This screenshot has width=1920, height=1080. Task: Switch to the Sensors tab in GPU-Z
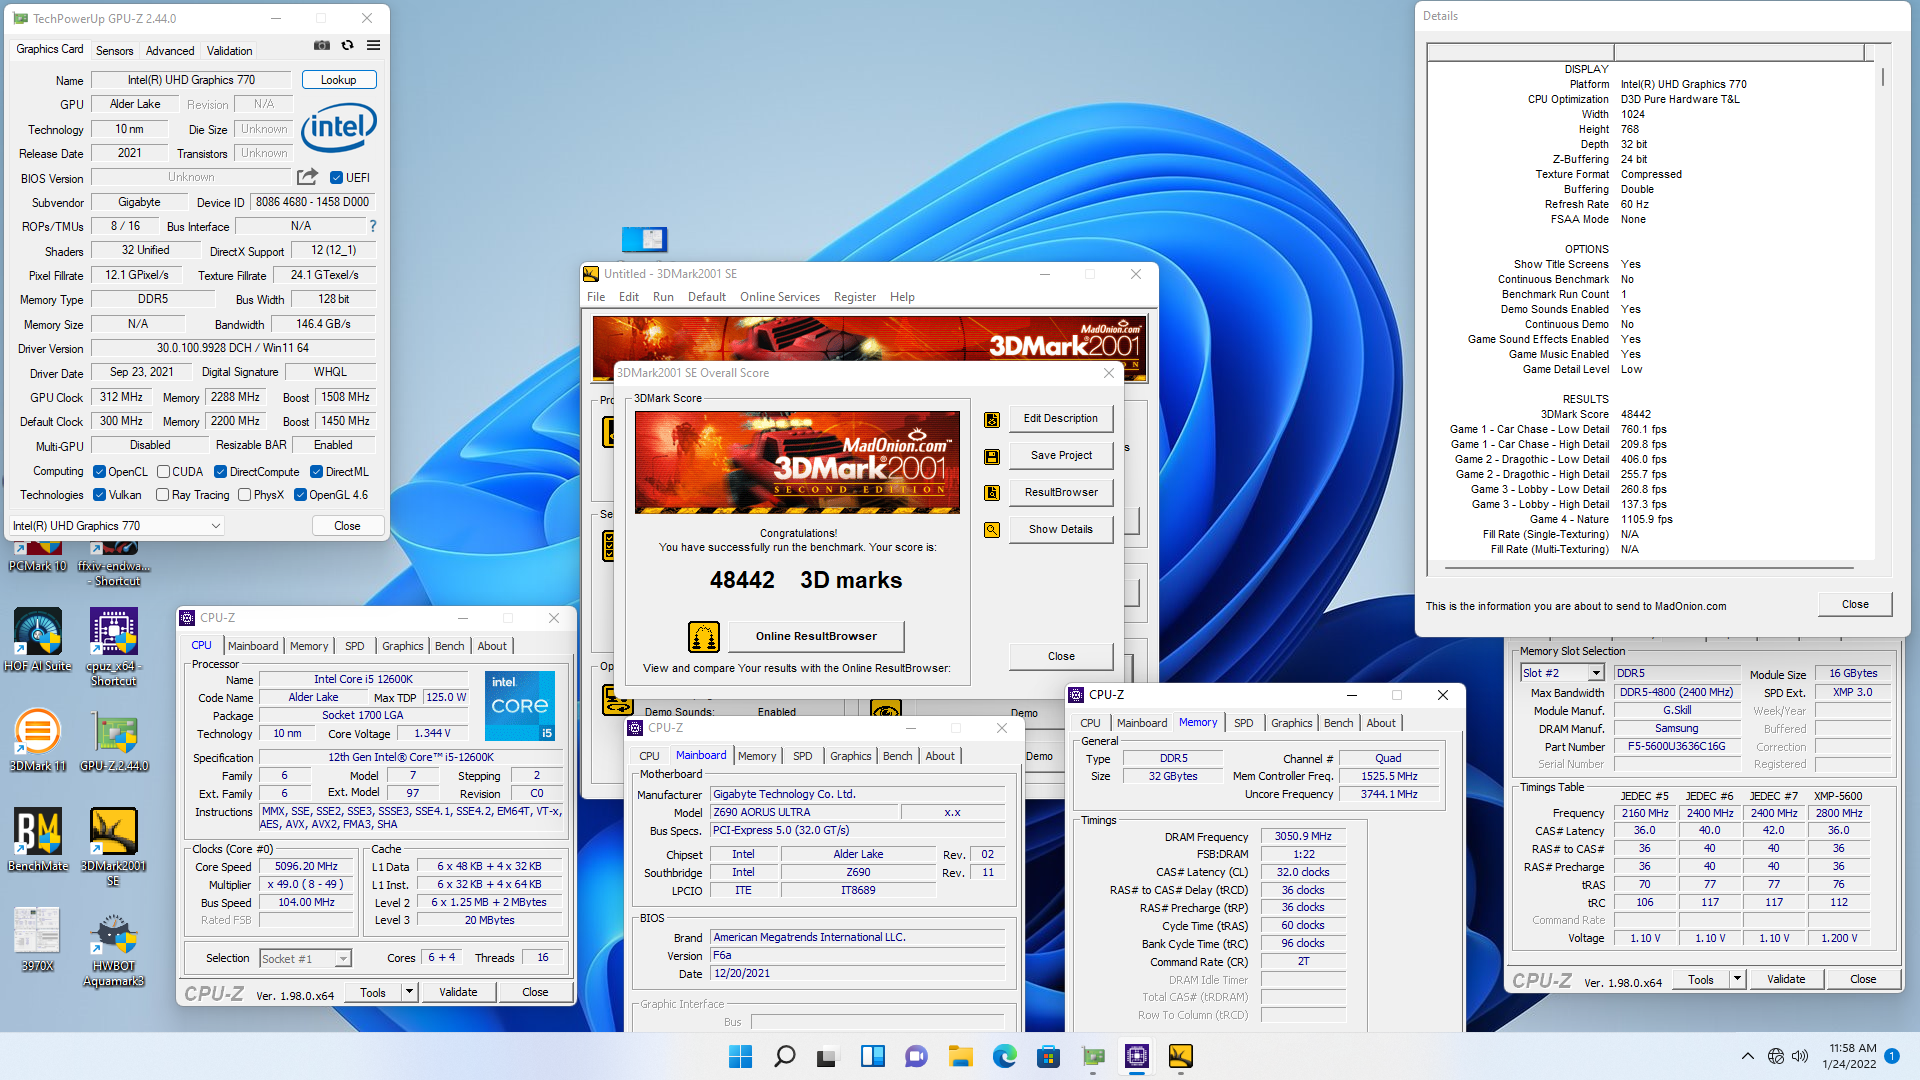pyautogui.click(x=114, y=51)
